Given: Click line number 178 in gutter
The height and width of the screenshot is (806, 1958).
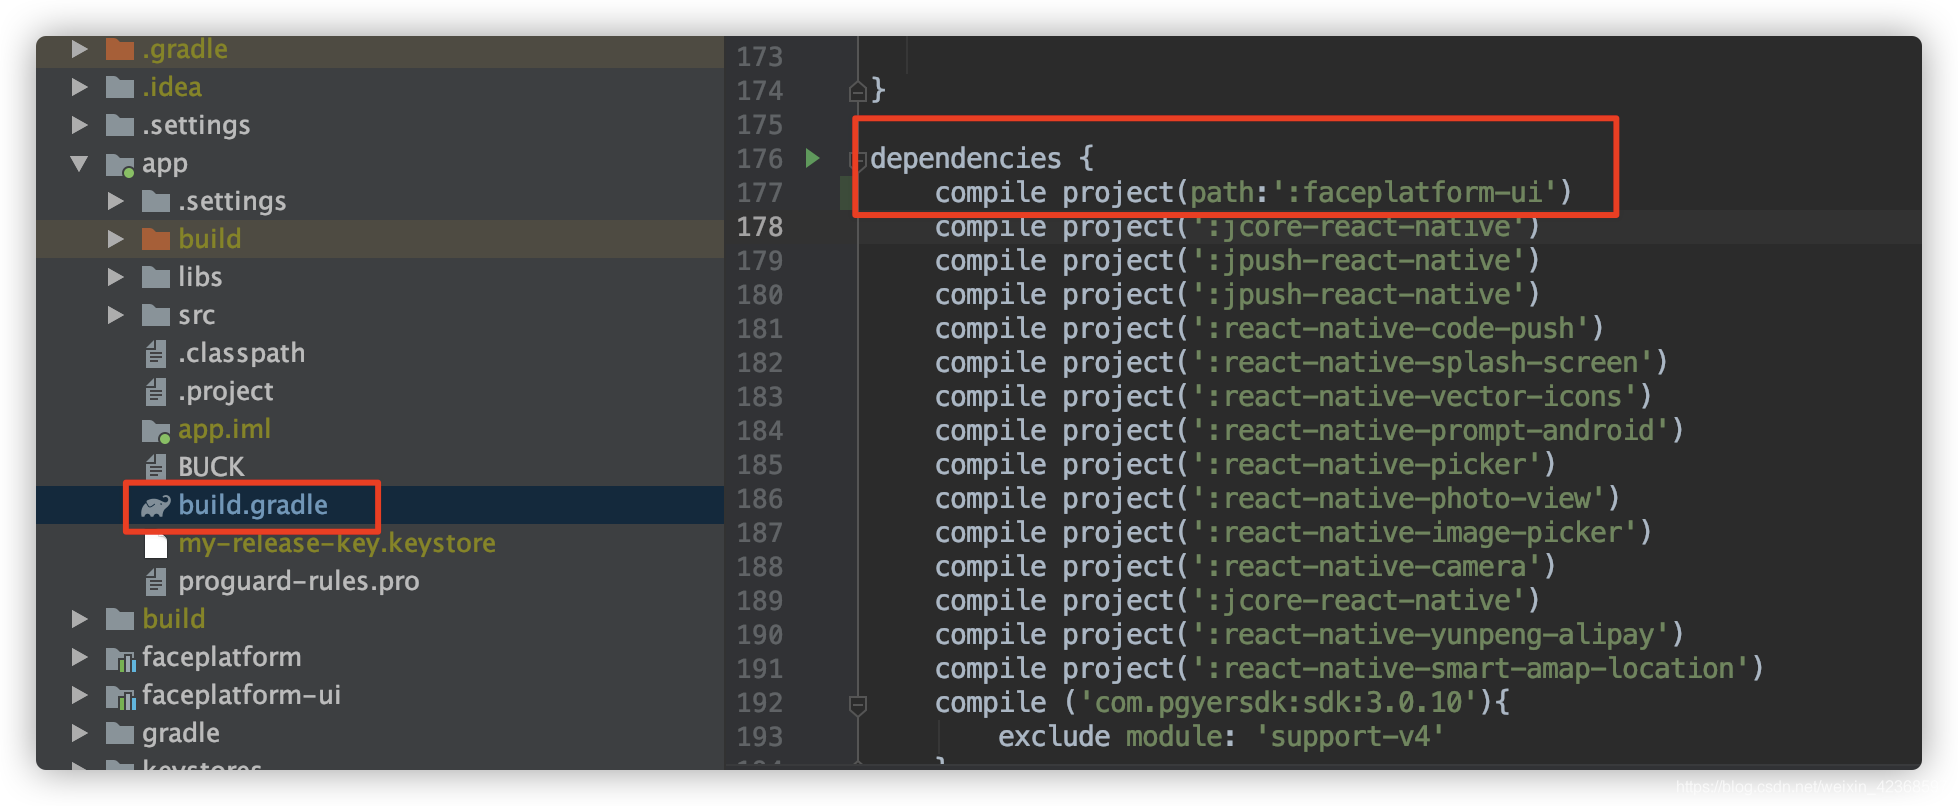Looking at the screenshot, I should point(760,227).
